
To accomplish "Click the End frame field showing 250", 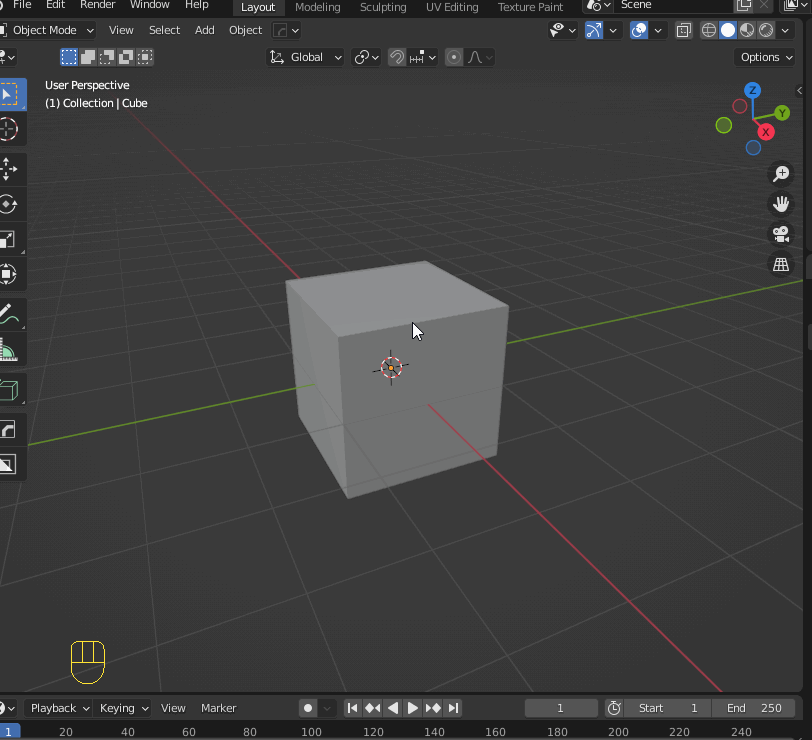I will (755, 708).
